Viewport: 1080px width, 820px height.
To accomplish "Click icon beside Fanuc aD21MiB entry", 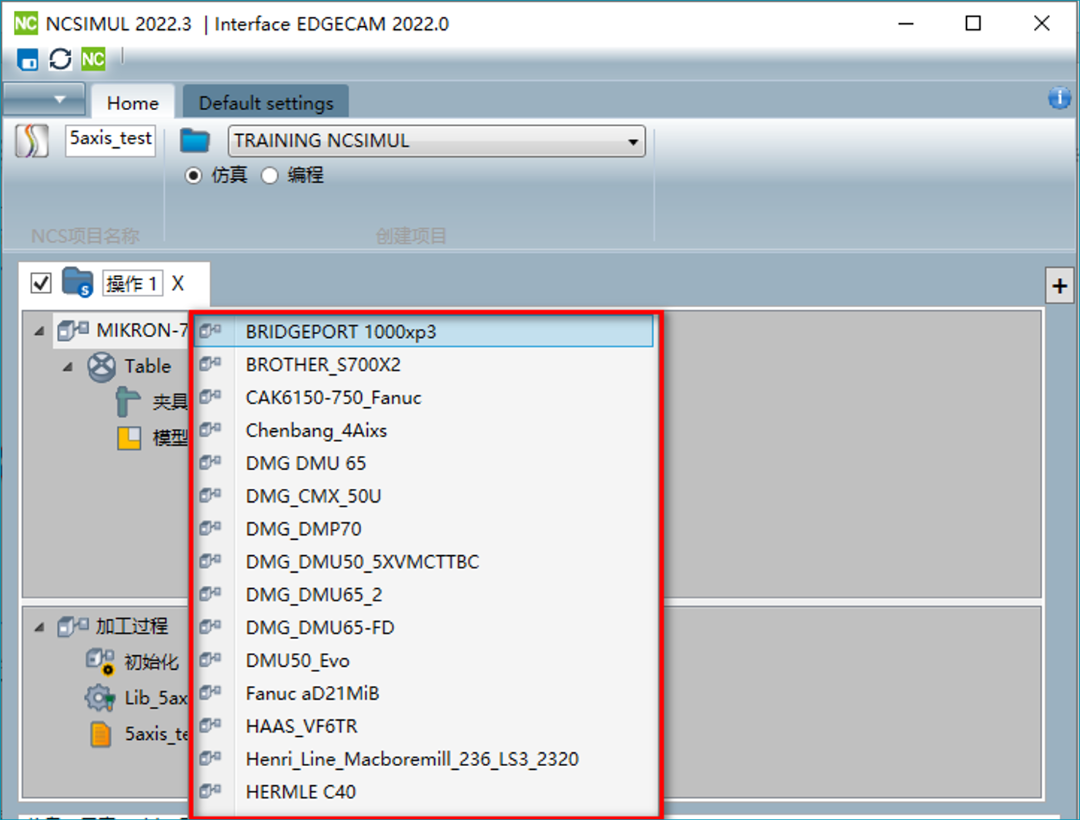I will [x=210, y=693].
